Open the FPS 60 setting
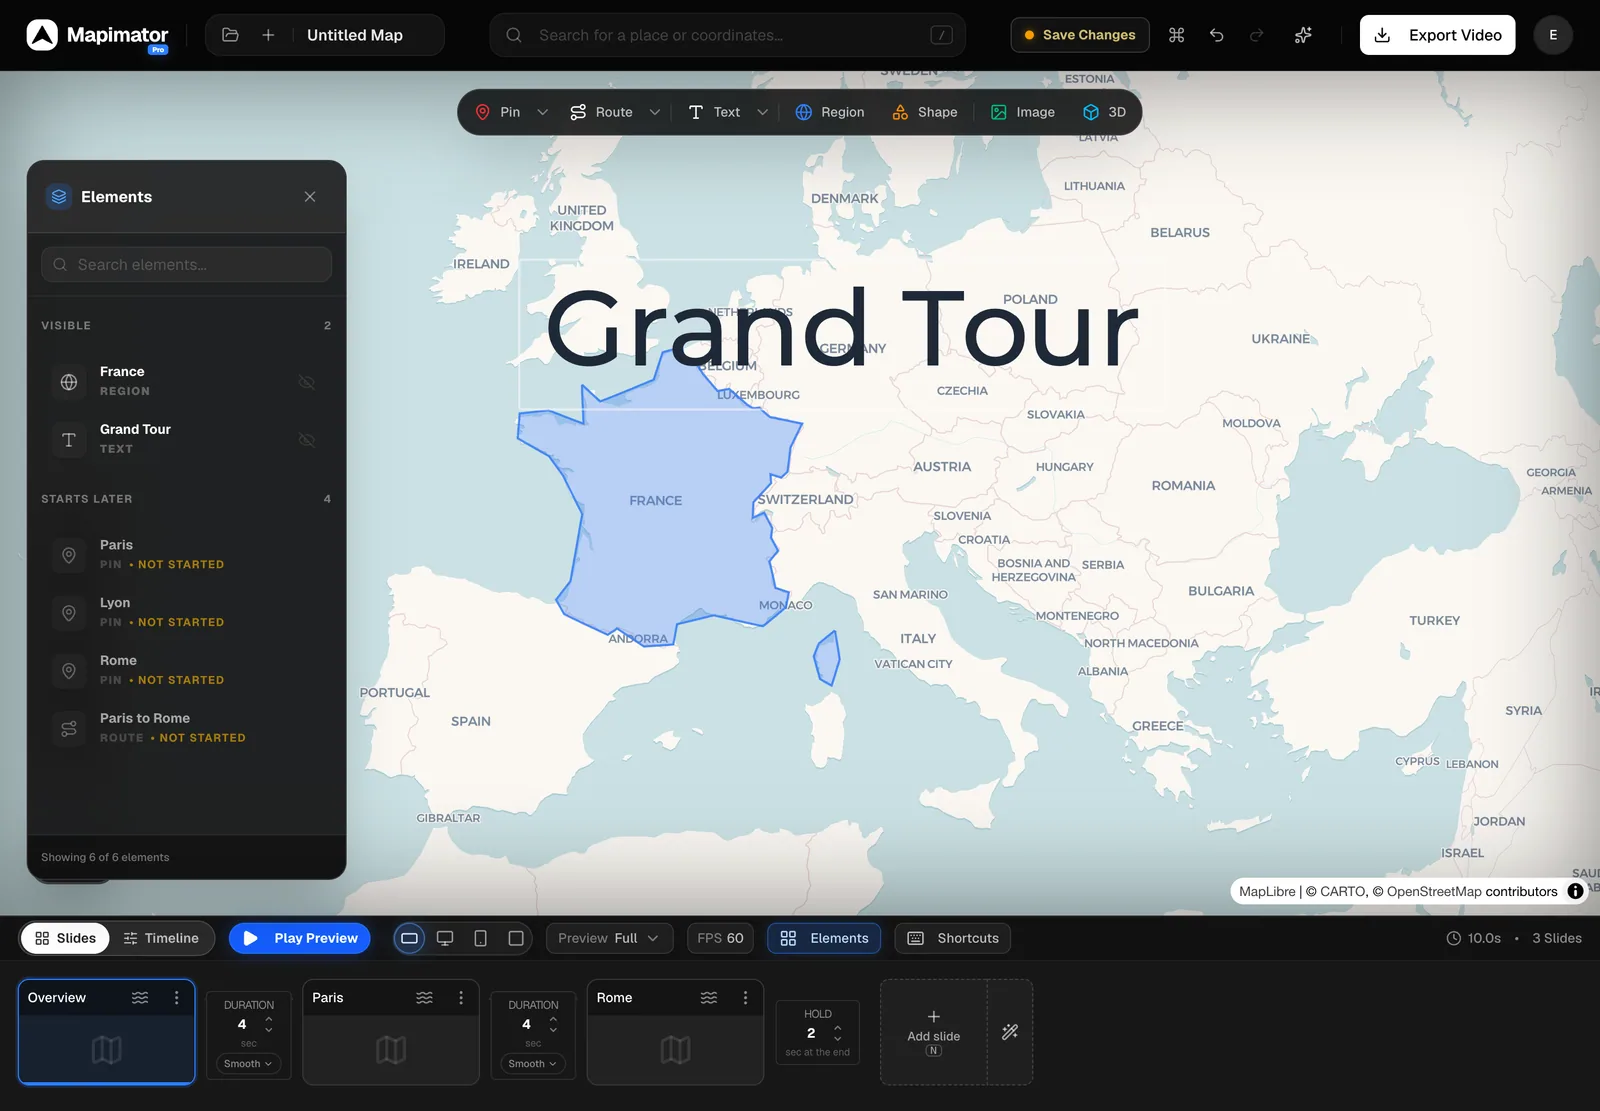Image resolution: width=1600 pixels, height=1111 pixels. 720,938
